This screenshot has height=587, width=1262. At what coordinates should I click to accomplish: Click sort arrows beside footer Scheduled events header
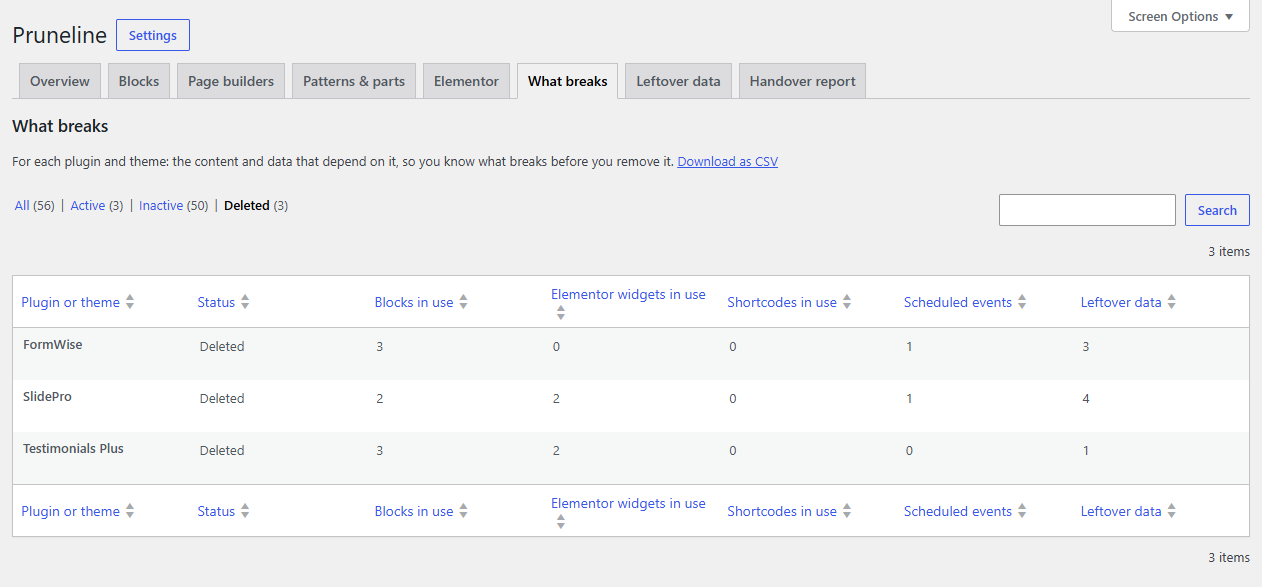point(1022,511)
